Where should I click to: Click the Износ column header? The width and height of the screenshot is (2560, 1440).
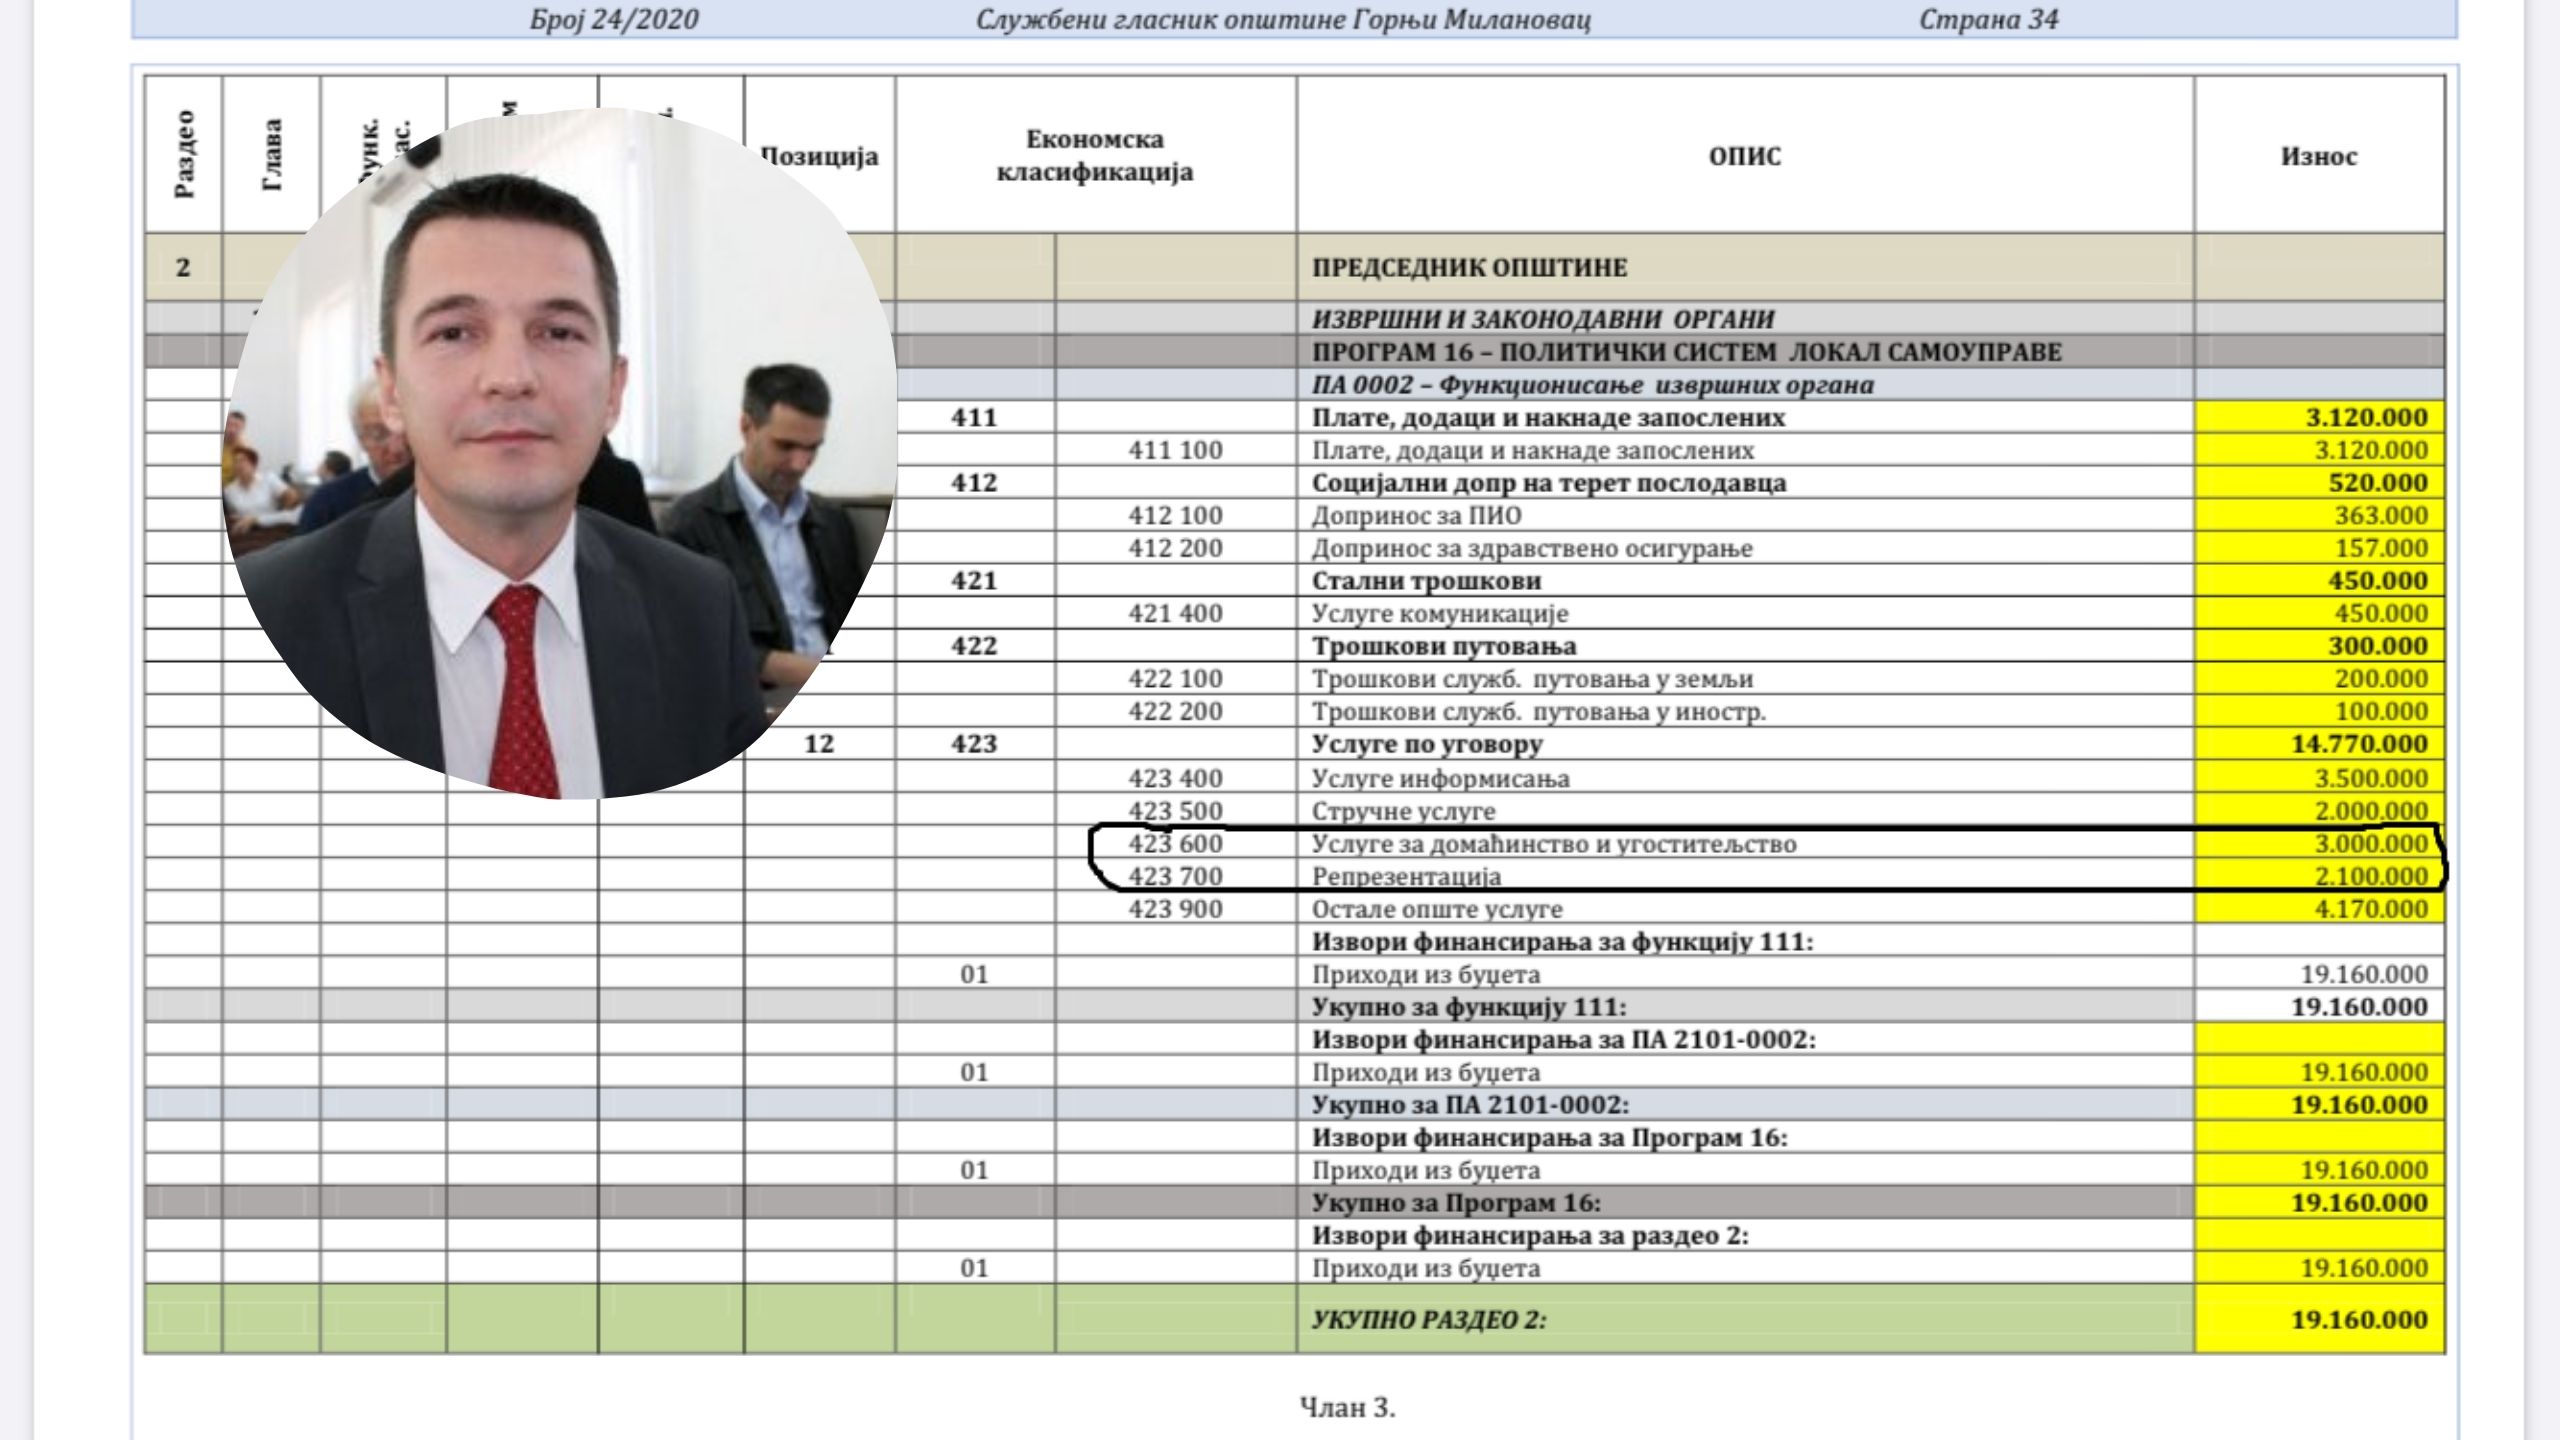[x=2319, y=156]
